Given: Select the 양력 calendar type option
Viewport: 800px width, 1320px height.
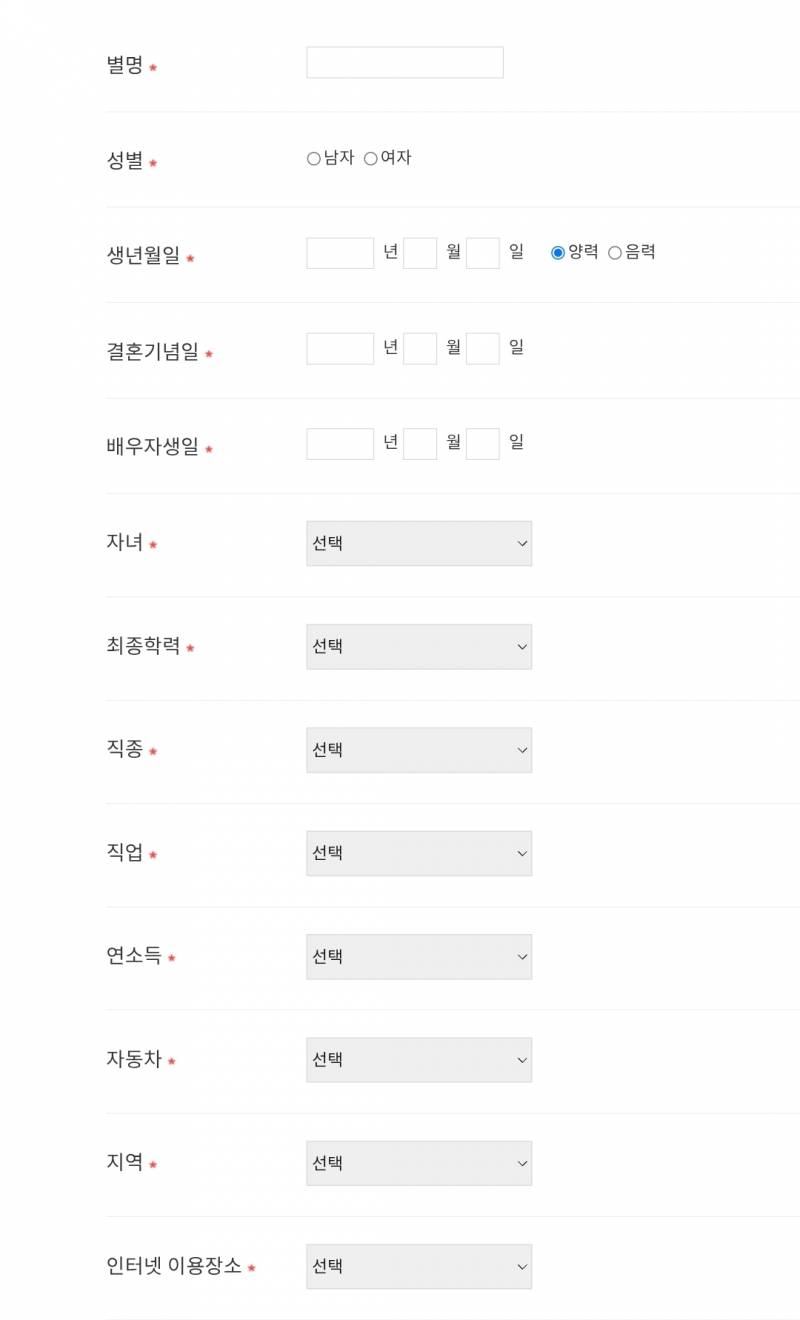Looking at the screenshot, I should [557, 252].
